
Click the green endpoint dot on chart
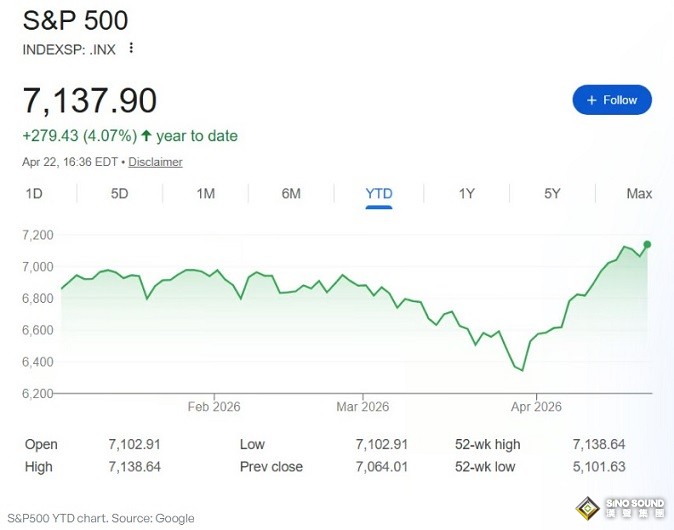(x=648, y=244)
